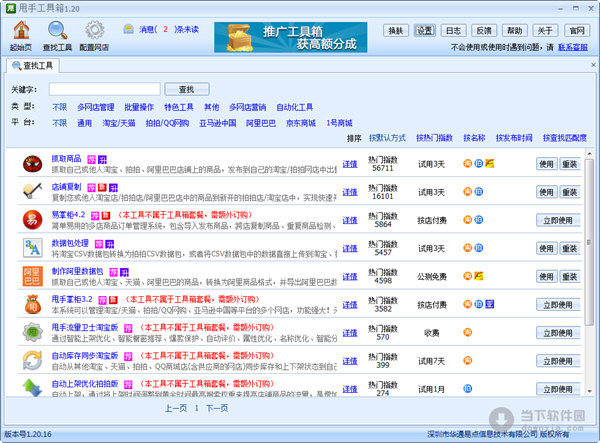Filter platform by 阿里巴巴
The height and width of the screenshot is (443, 600).
261,123
